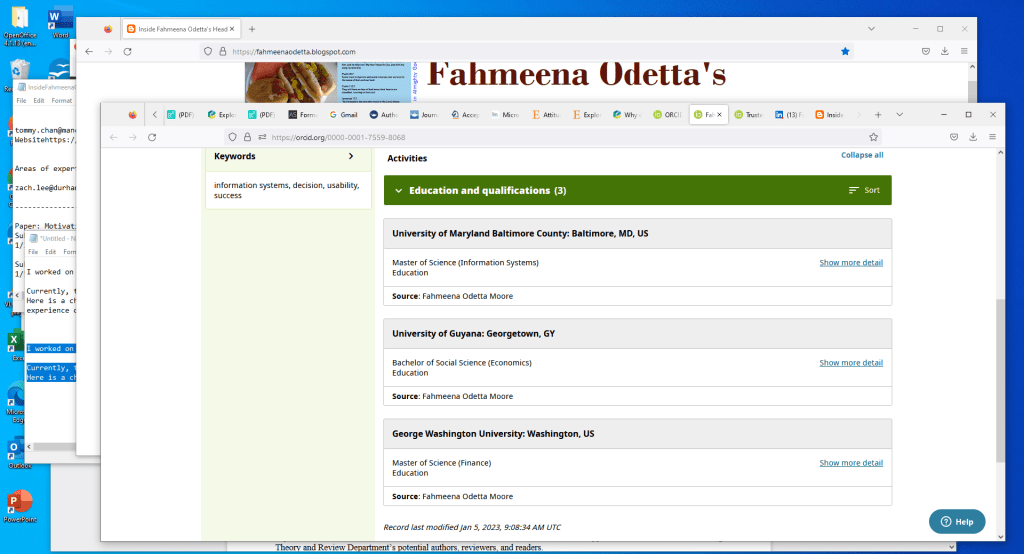Go back in the ORCID browser window
Image resolution: width=1024 pixels, height=554 pixels.
114,137
